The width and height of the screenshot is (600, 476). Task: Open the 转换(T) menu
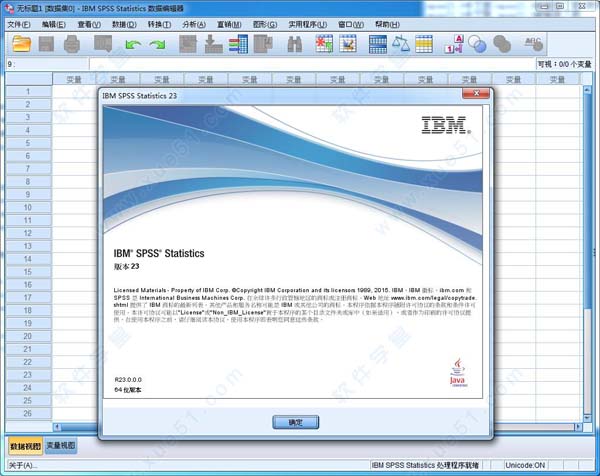tap(159, 24)
